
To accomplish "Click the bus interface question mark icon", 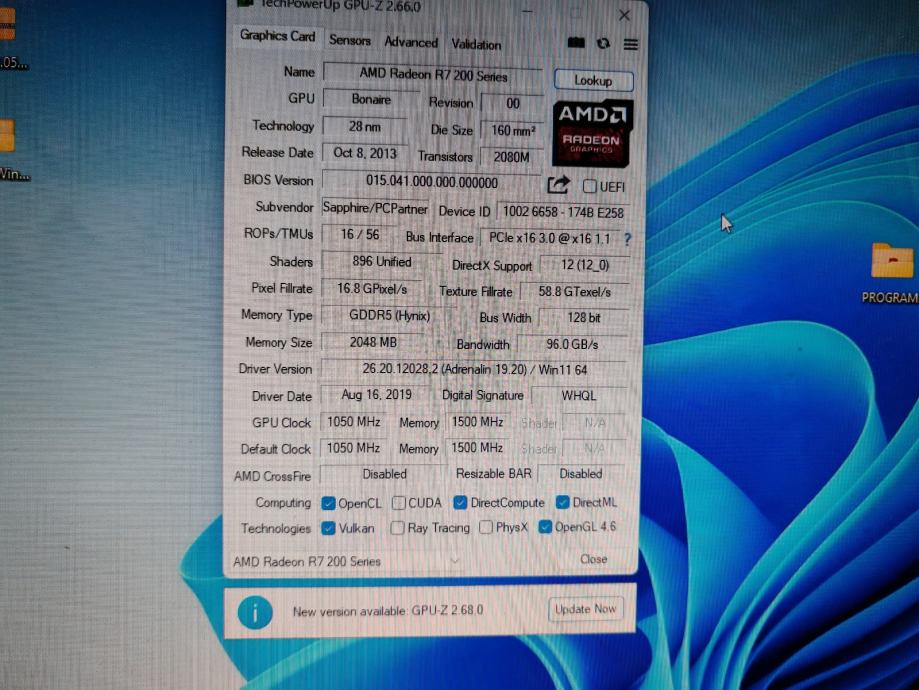I will [627, 239].
